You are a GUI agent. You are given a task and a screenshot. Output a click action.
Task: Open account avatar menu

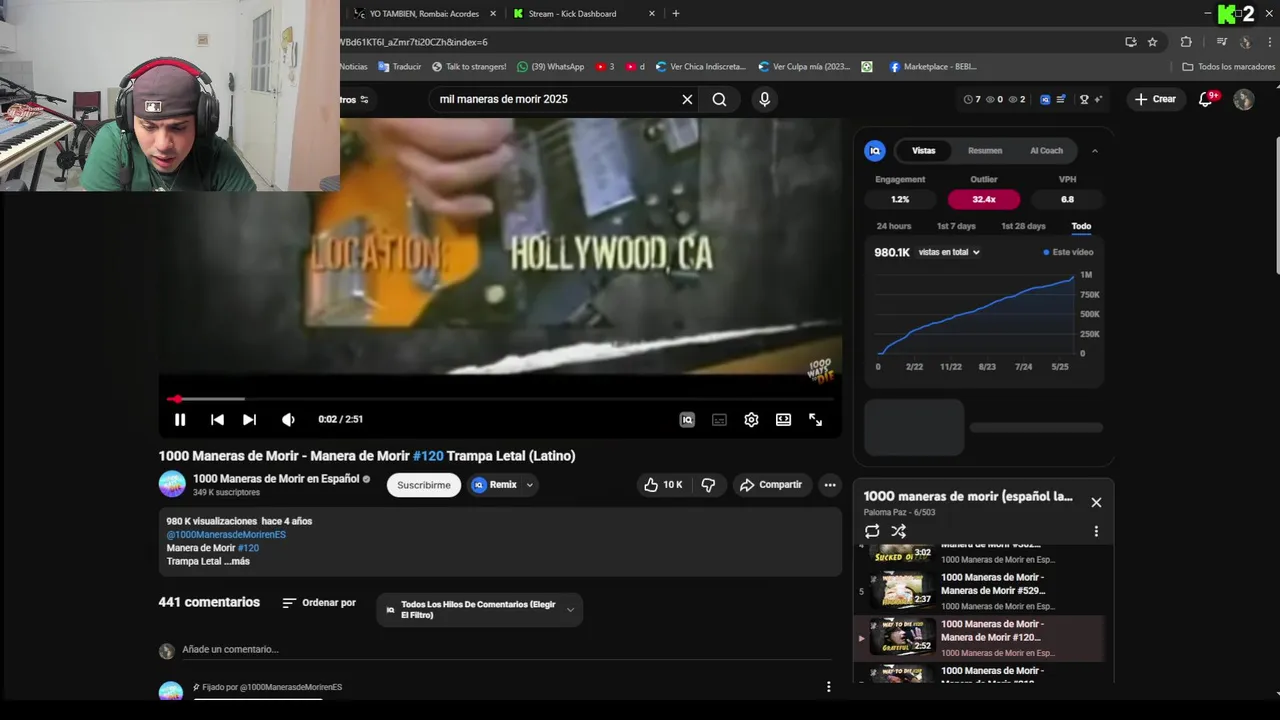[x=1243, y=99]
